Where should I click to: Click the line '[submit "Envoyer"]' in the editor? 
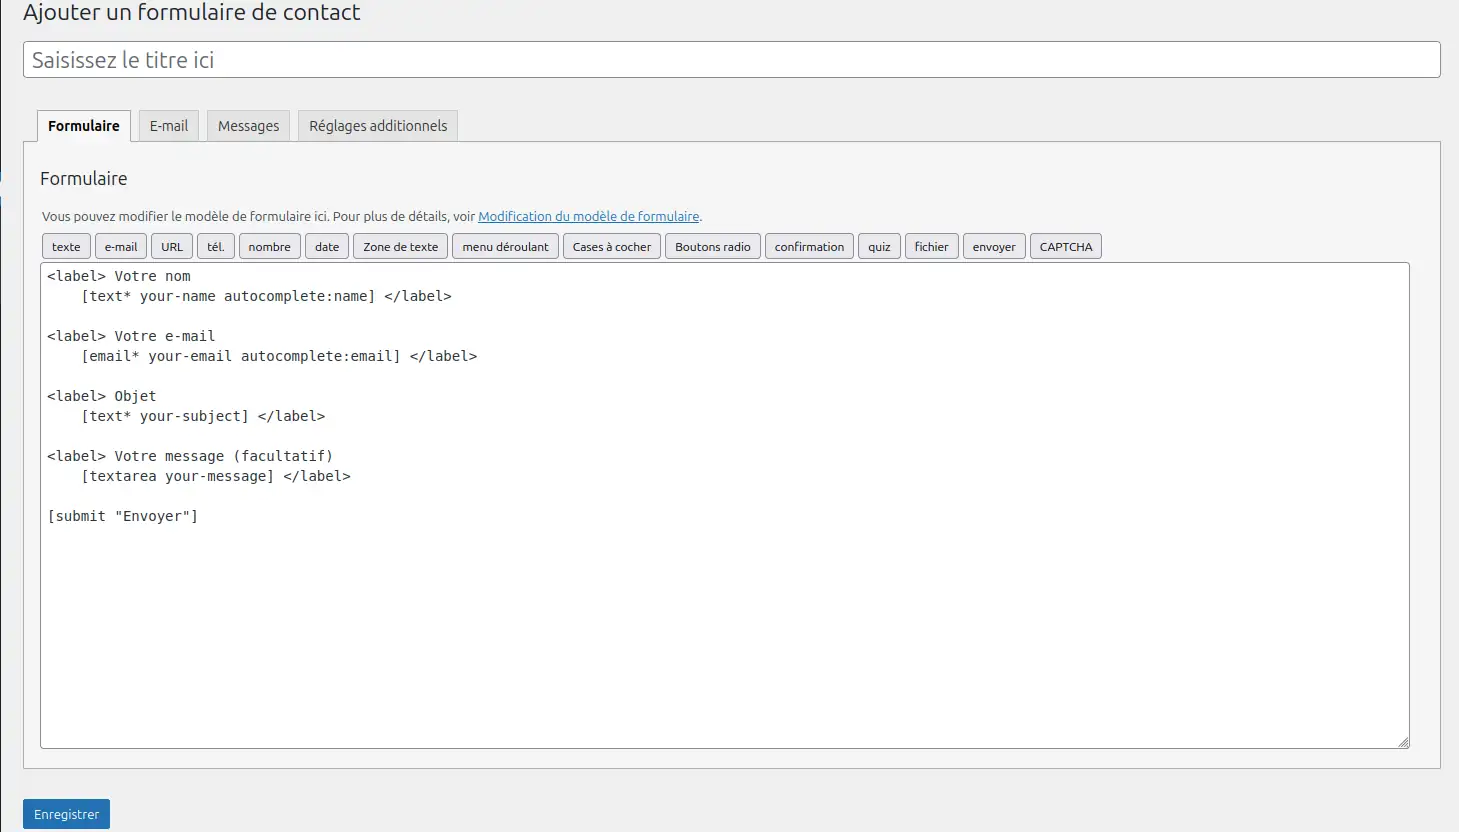coord(123,516)
